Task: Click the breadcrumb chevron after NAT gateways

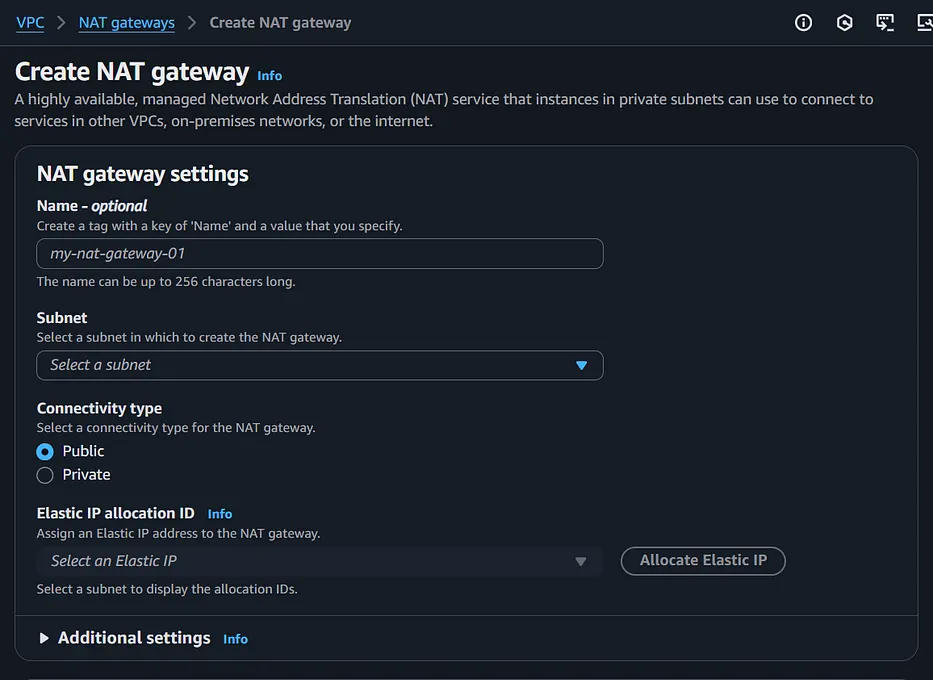Action: [x=192, y=23]
